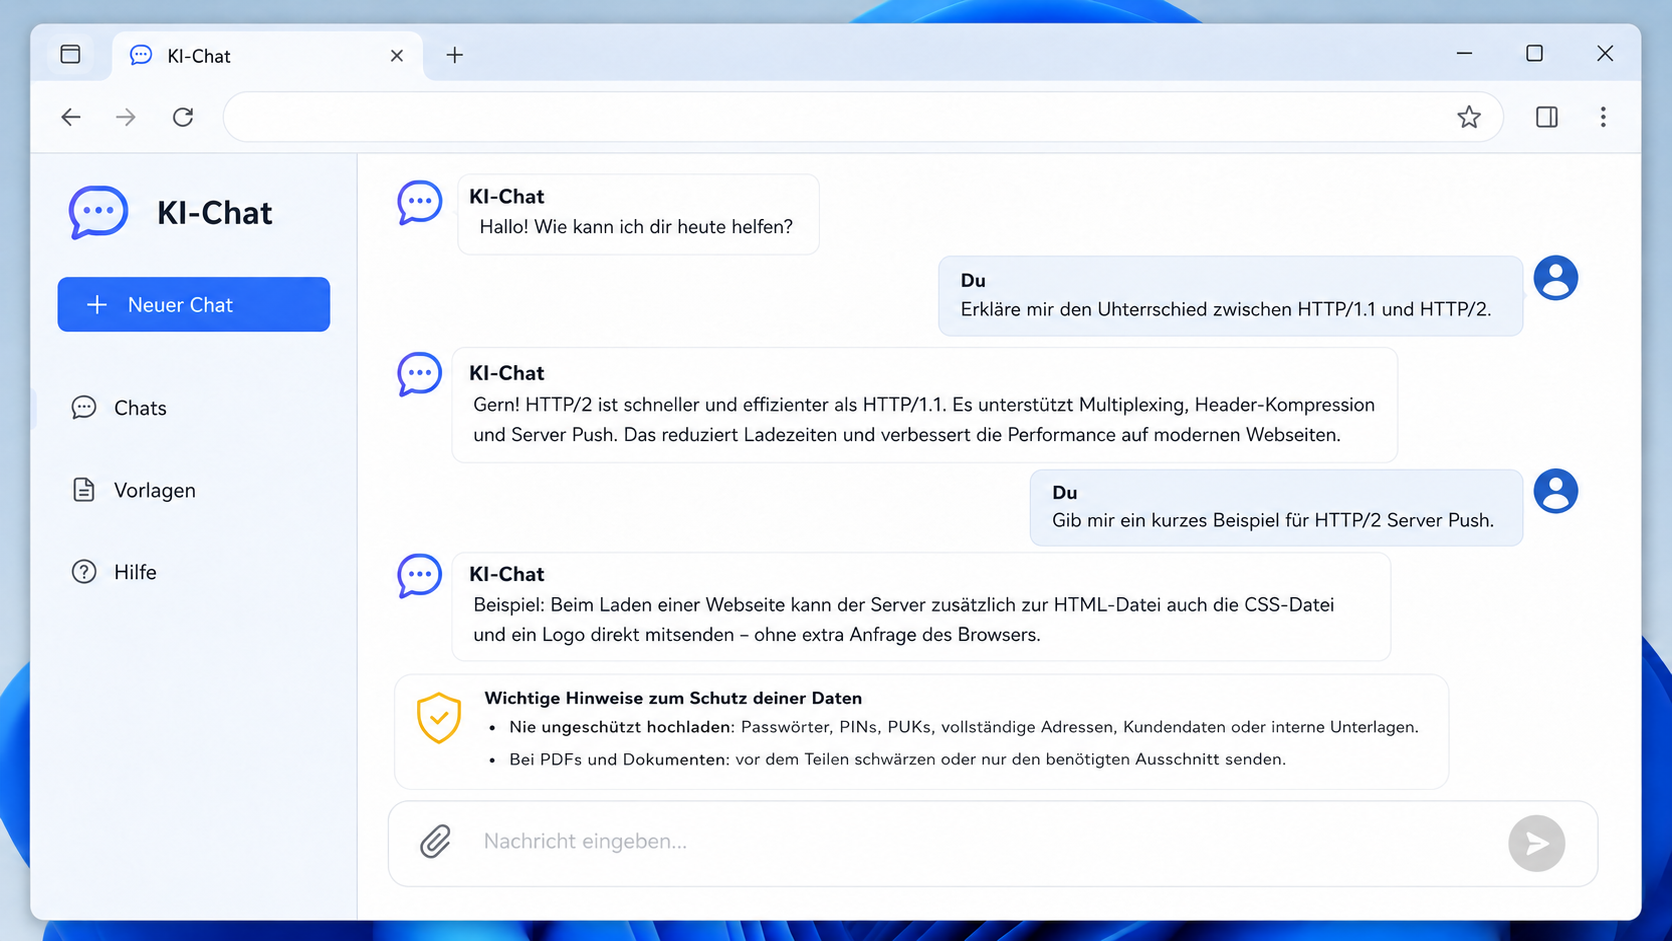The width and height of the screenshot is (1672, 941).
Task: Click 'Wichtige Hinweise zum Schutz deiner Daten' heading
Action: point(673,698)
